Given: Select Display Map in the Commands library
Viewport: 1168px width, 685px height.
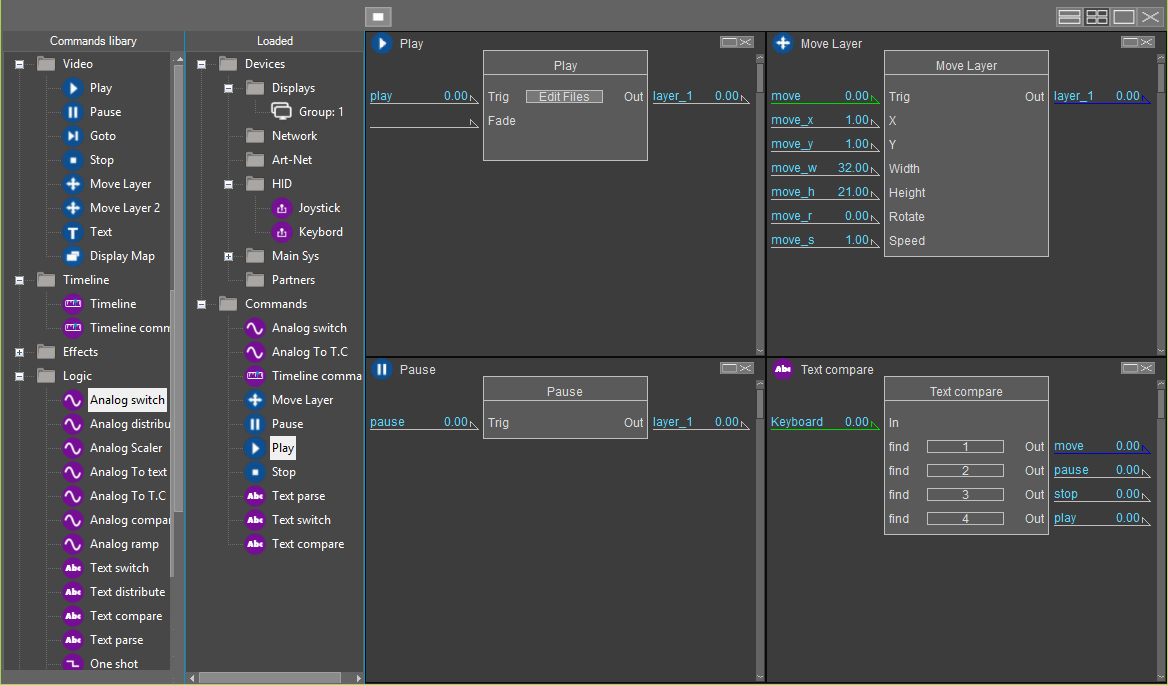Looking at the screenshot, I should [121, 256].
